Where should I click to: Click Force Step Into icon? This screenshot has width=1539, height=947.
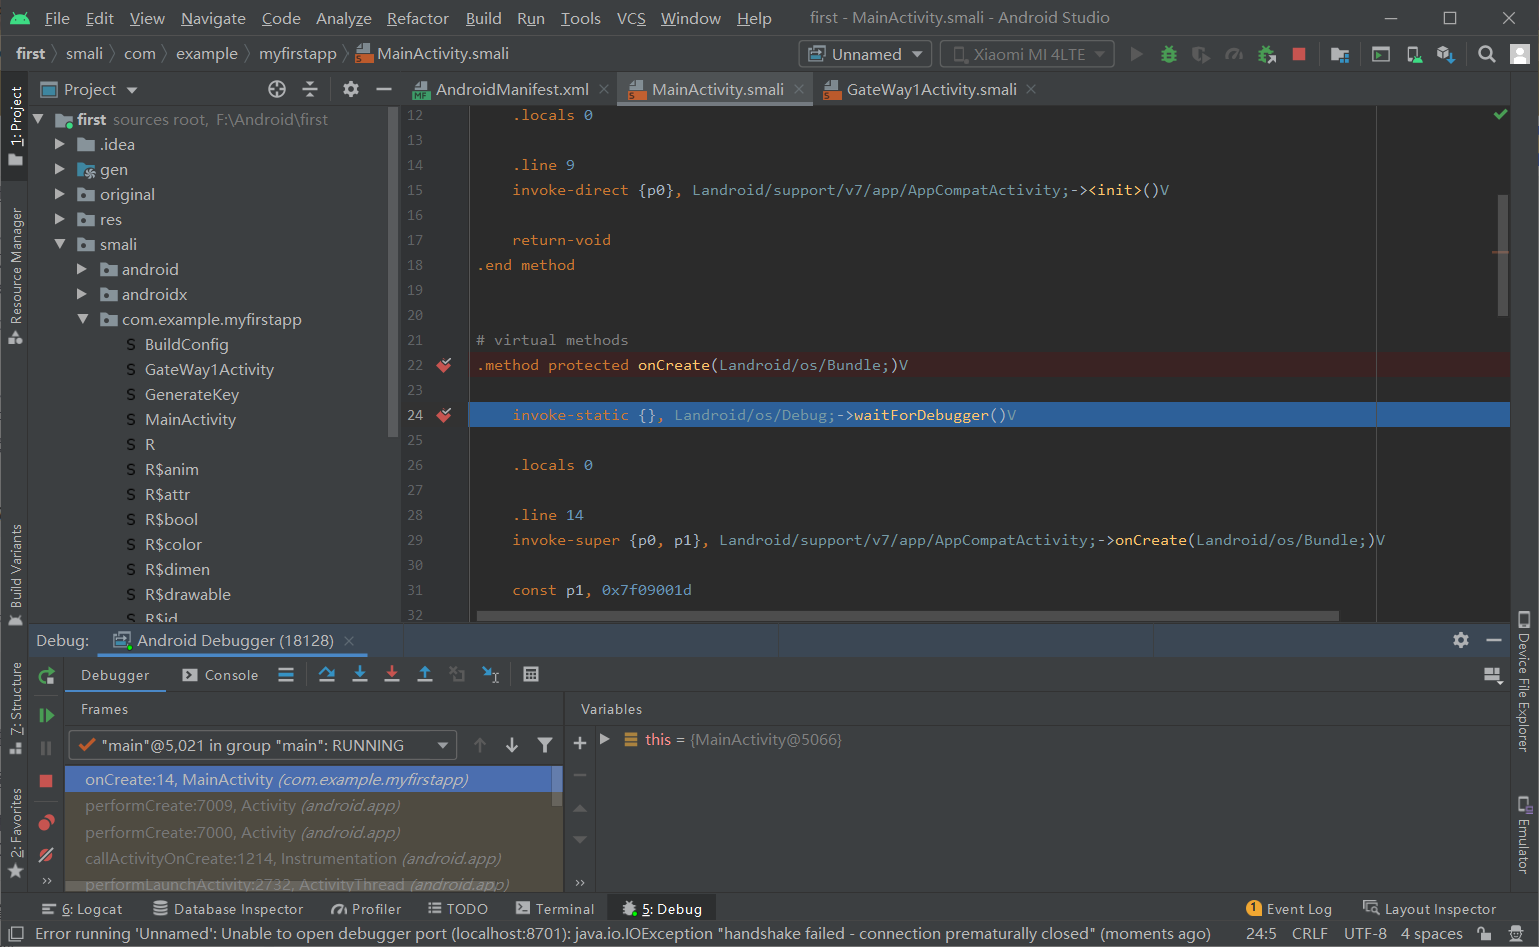[x=392, y=675]
